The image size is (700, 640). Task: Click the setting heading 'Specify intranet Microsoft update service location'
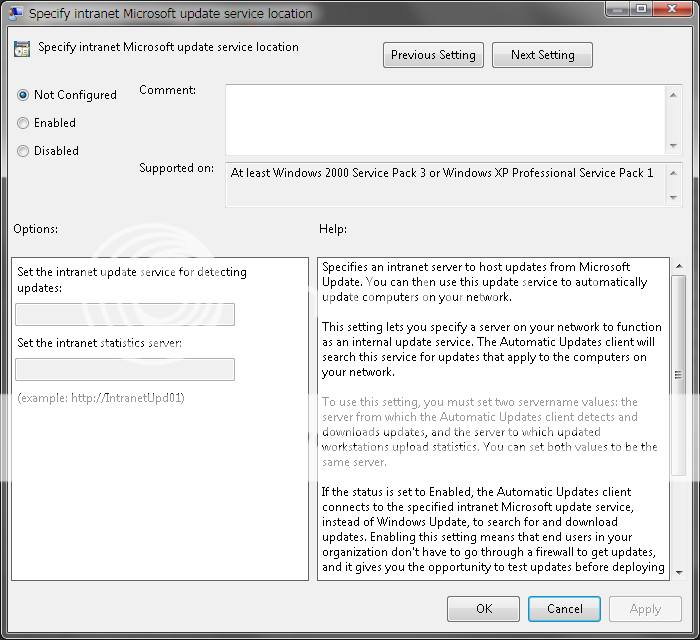pyautogui.click(x=168, y=47)
